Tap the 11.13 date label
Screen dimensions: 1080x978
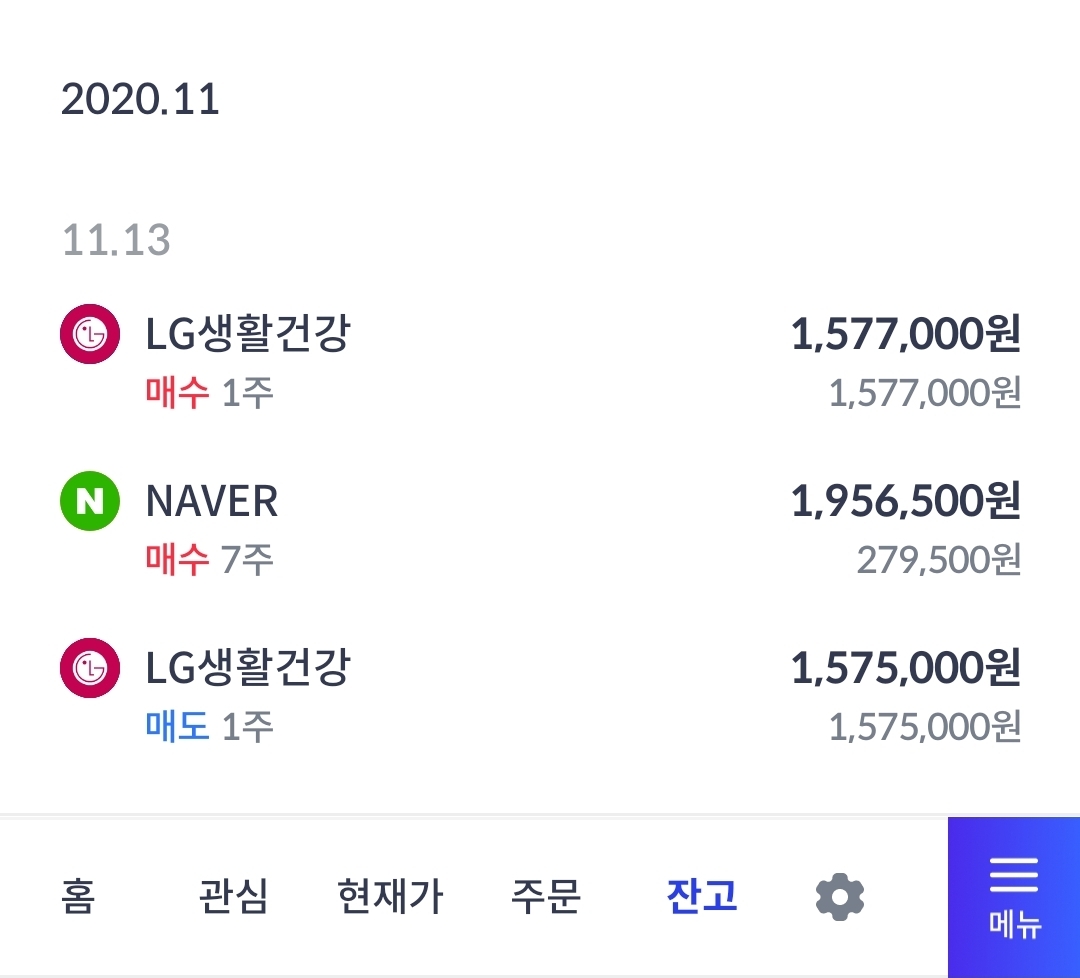(x=116, y=241)
